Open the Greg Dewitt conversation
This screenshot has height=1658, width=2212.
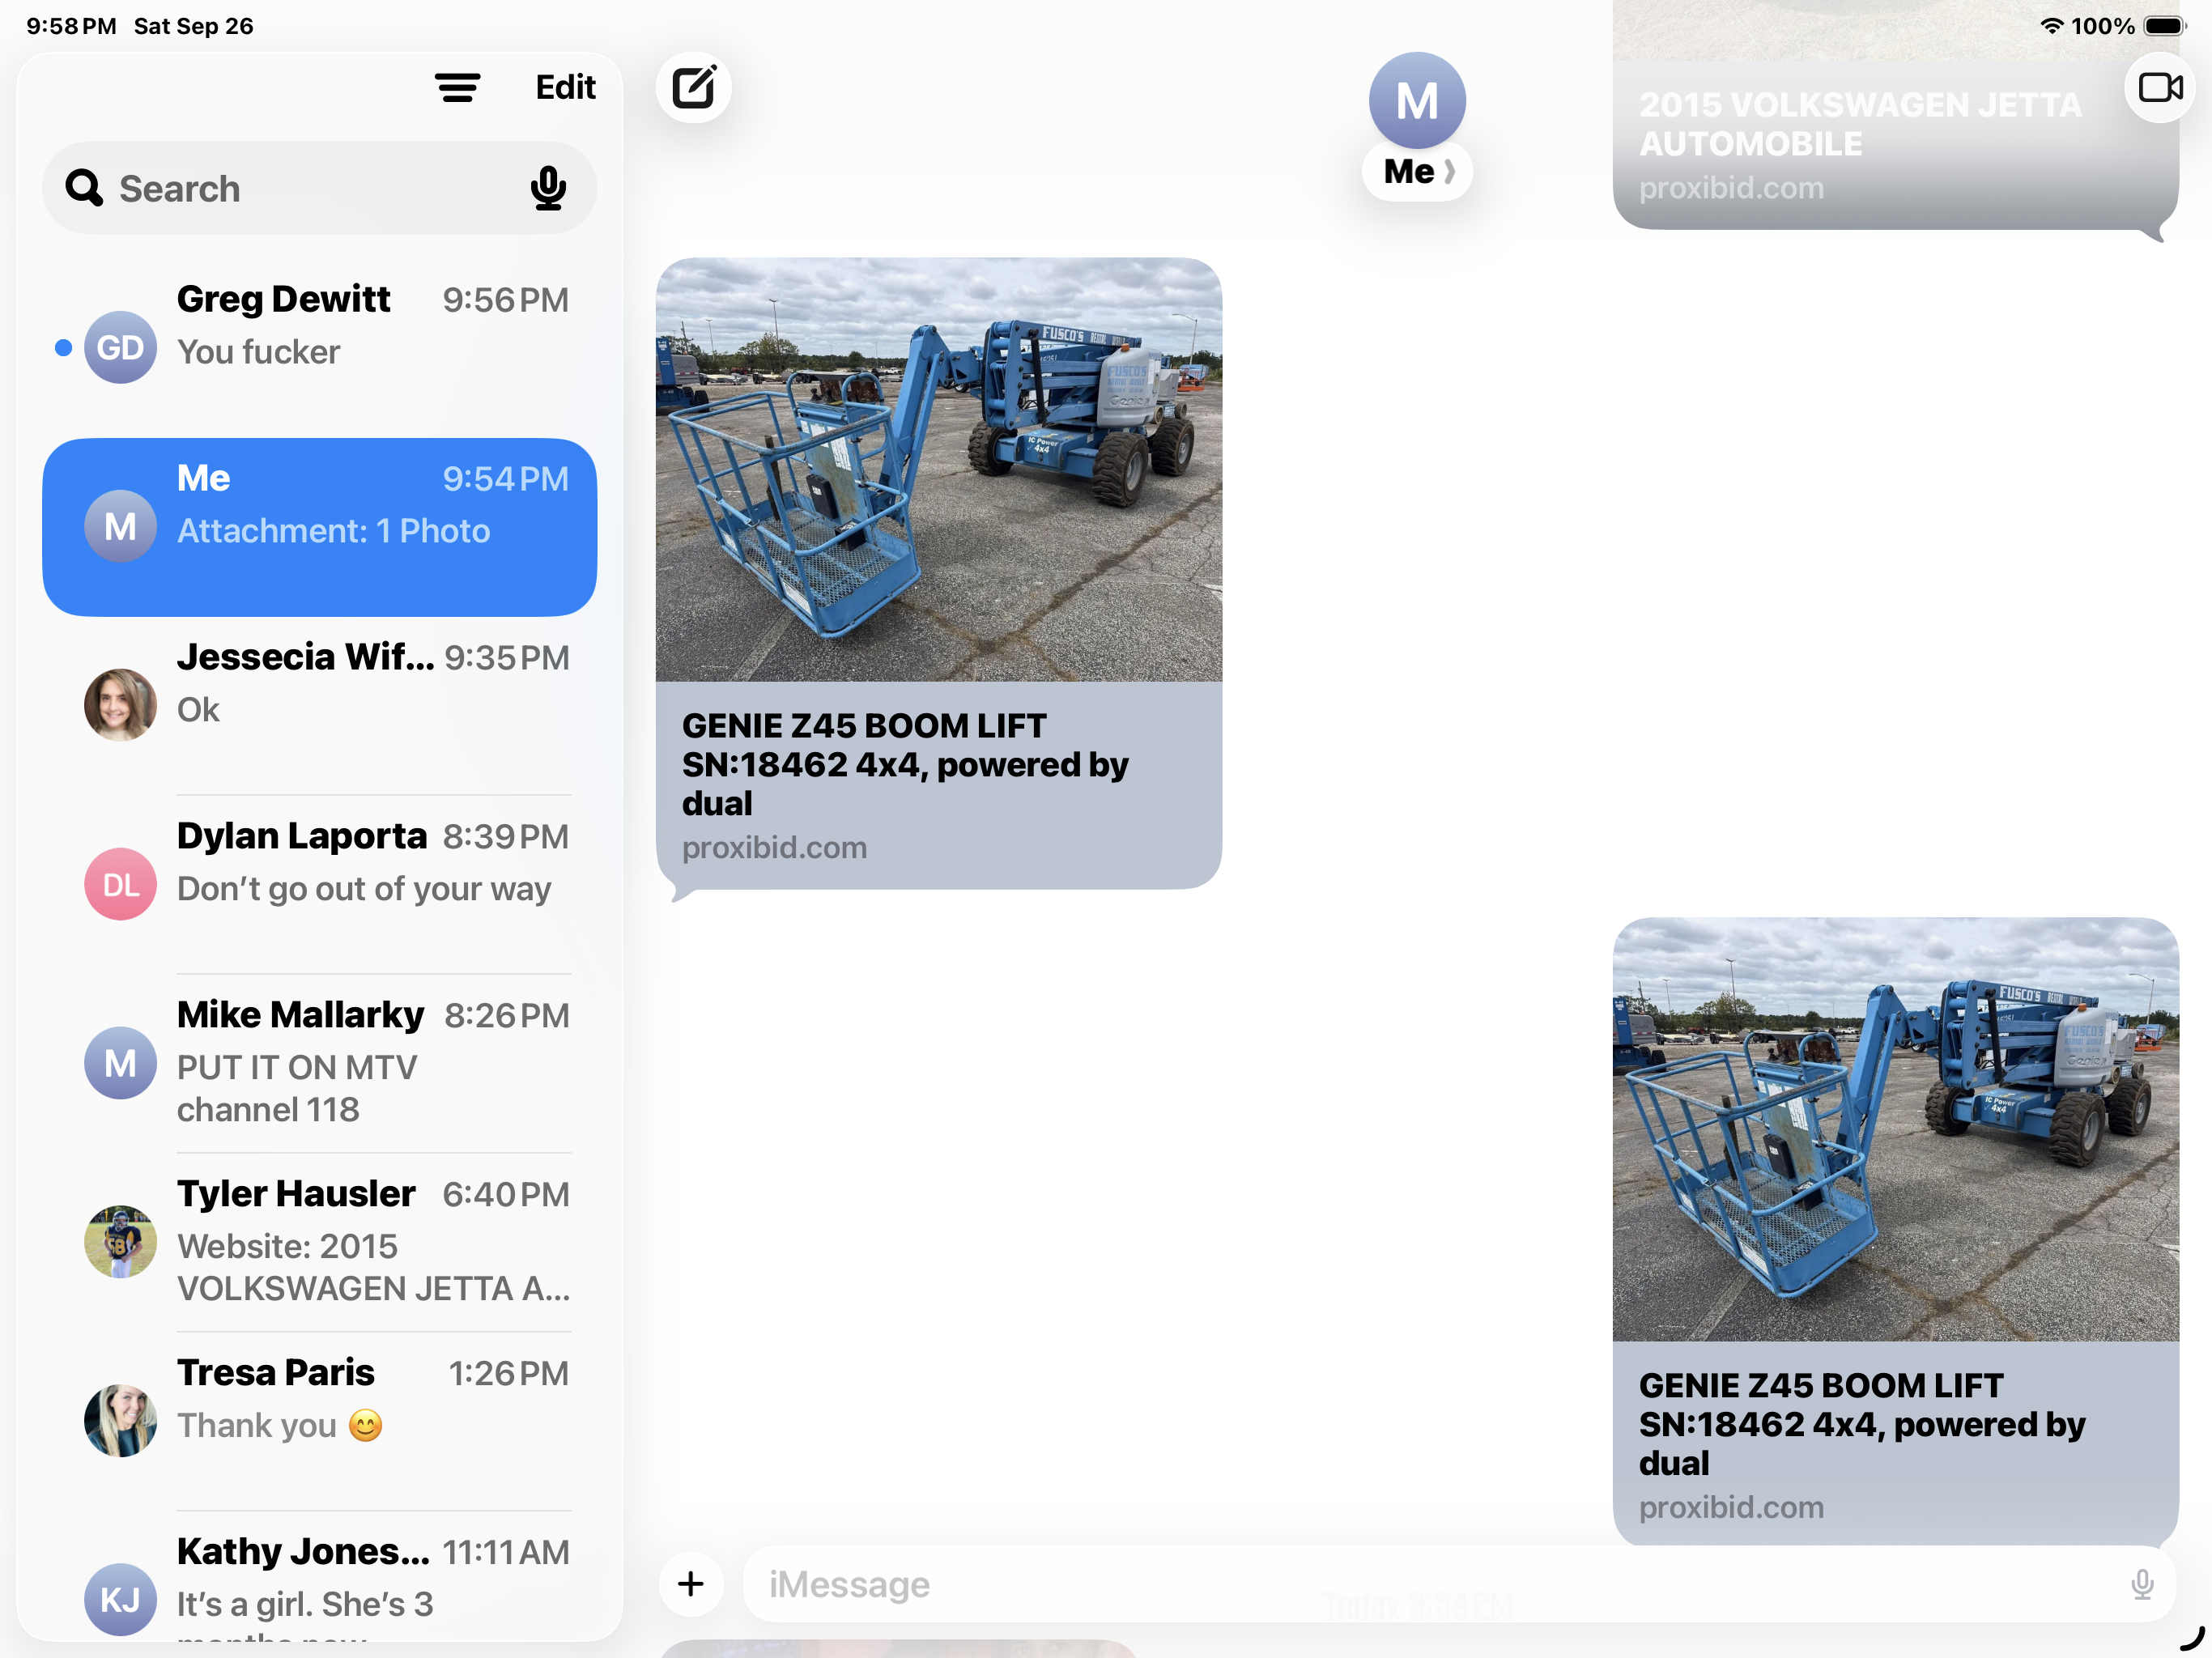(319, 348)
